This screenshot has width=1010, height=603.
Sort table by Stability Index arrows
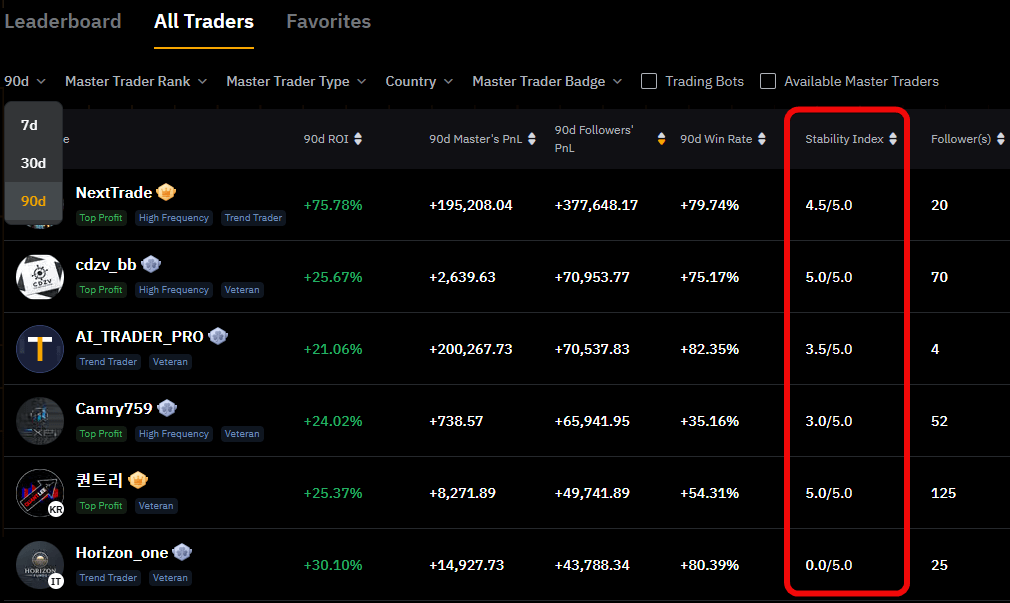pyautogui.click(x=893, y=139)
